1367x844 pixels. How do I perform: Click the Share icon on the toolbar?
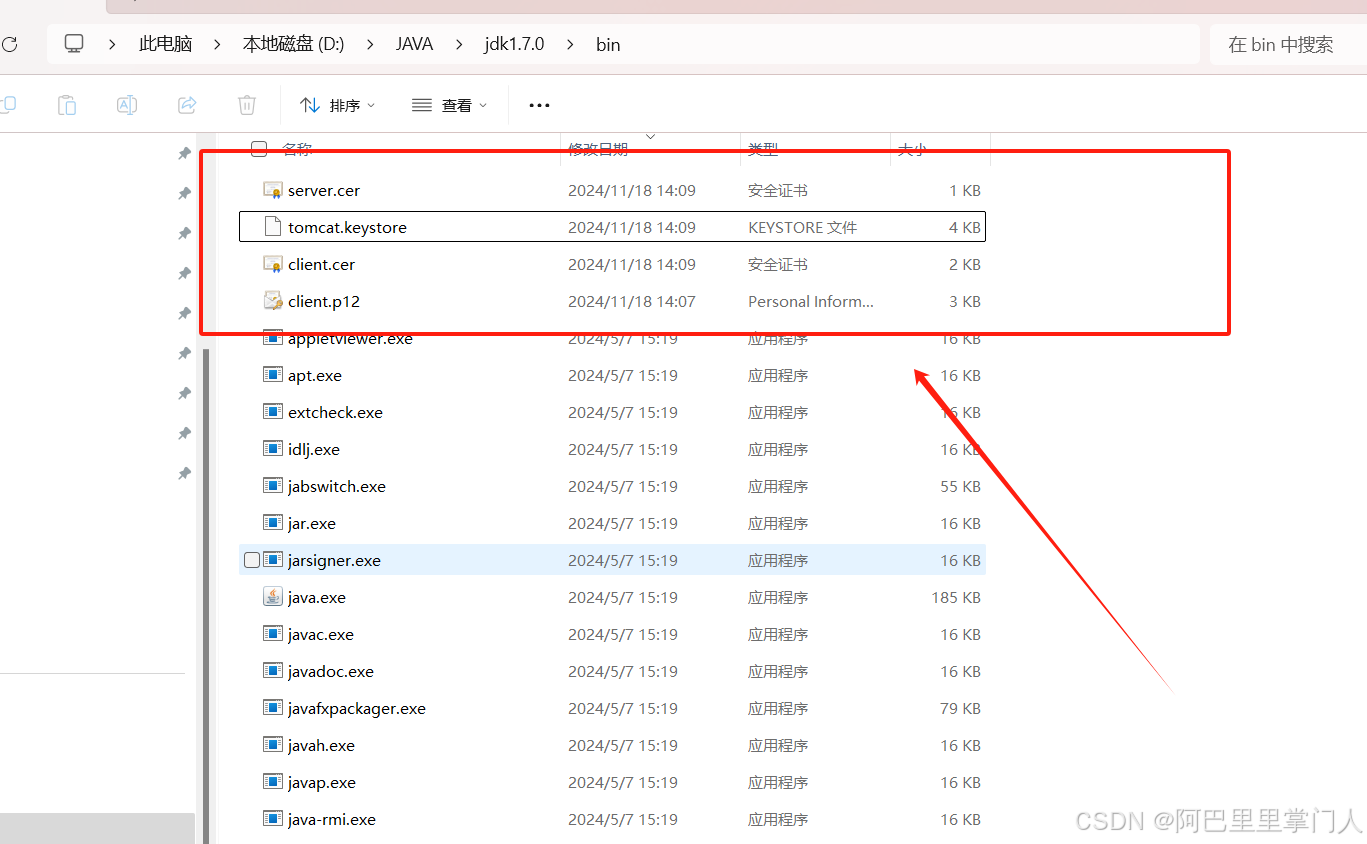[x=186, y=105]
